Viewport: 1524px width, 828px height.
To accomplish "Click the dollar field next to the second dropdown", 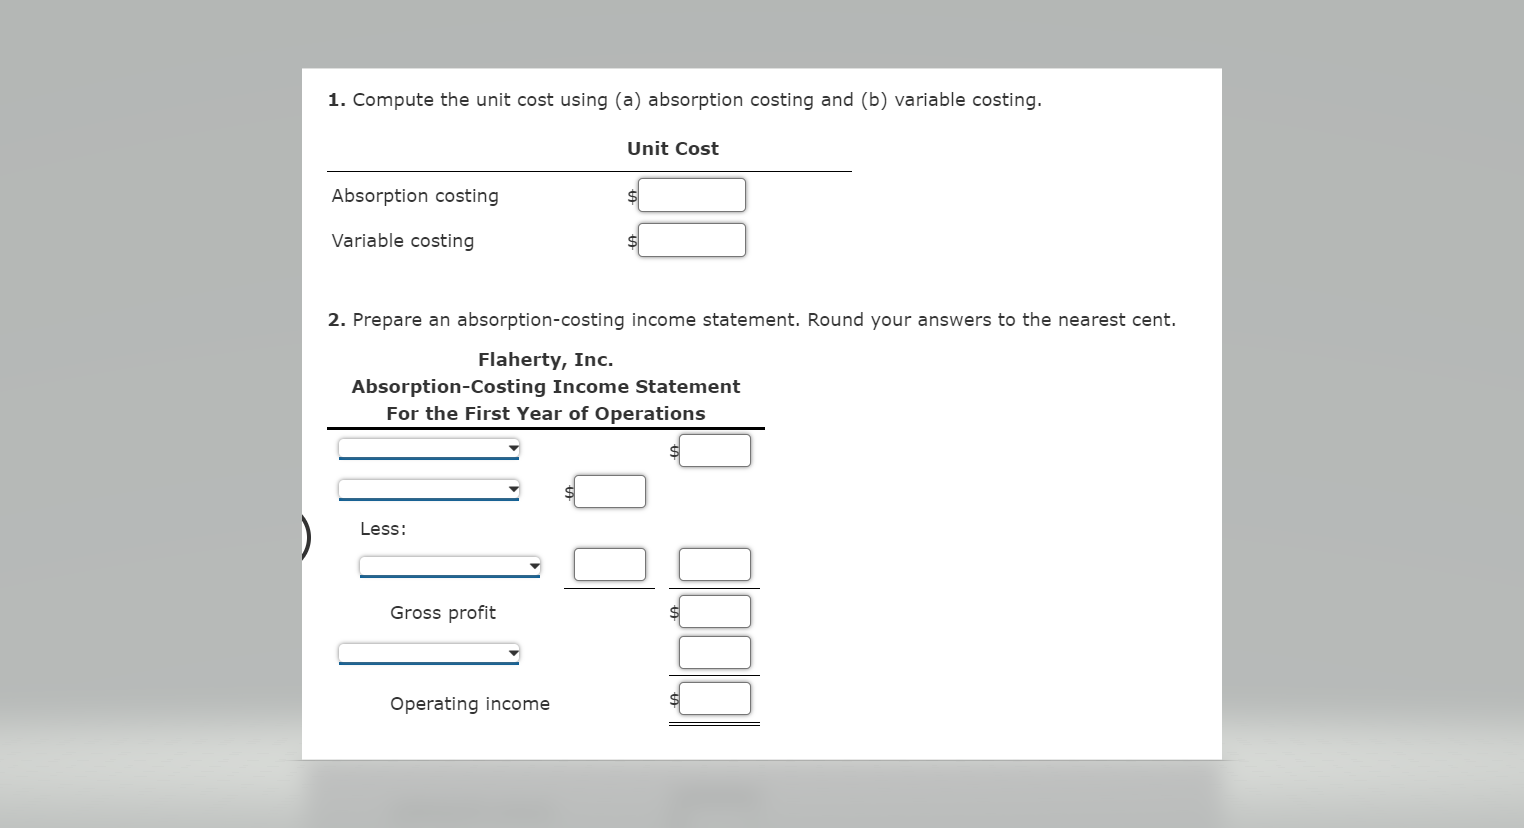I will (x=609, y=491).
